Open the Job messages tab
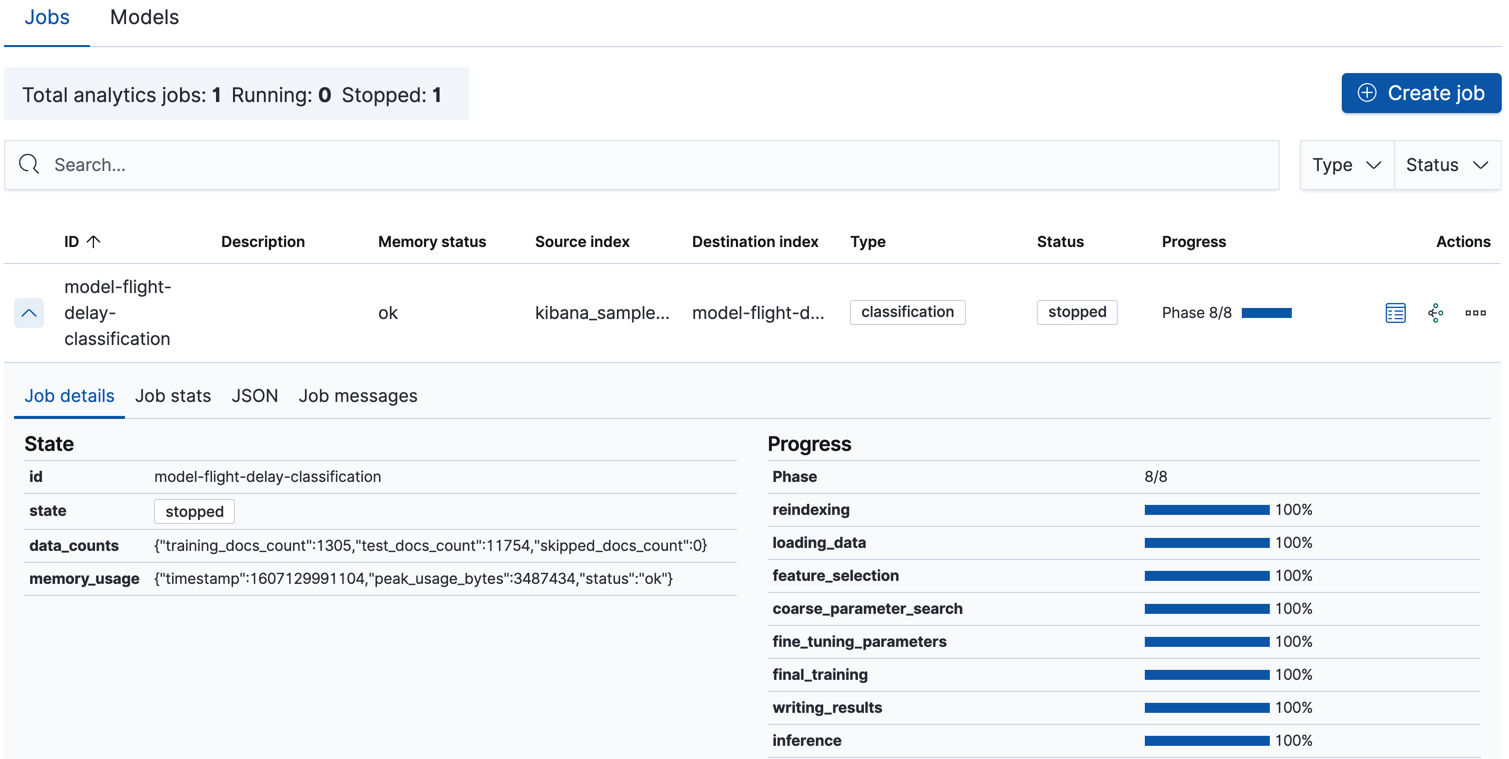Screen dimensions: 1509x759 [358, 395]
